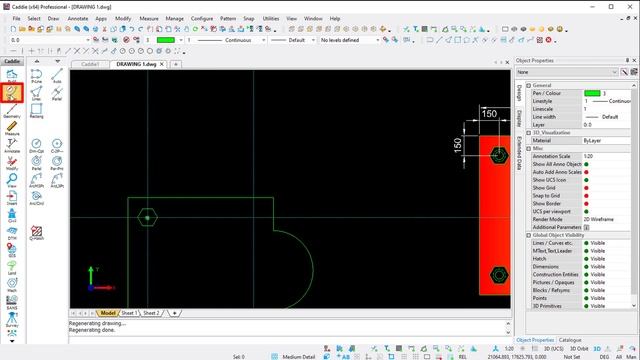This screenshot has width=640, height=360.
Task: Toggle Dimensions visibility setting
Action: pos(586,267)
